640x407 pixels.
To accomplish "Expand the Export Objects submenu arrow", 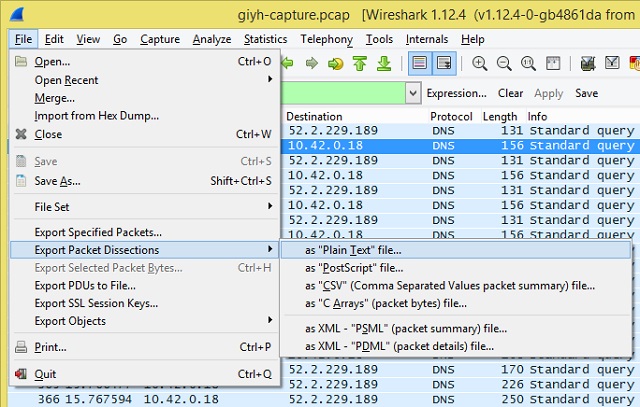I will (x=270, y=320).
